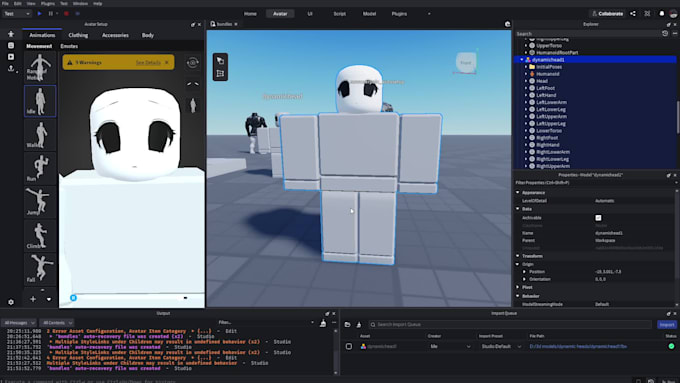The width and height of the screenshot is (680, 383).
Task: Click the See Details link in warnings banner
Action: [x=148, y=62]
